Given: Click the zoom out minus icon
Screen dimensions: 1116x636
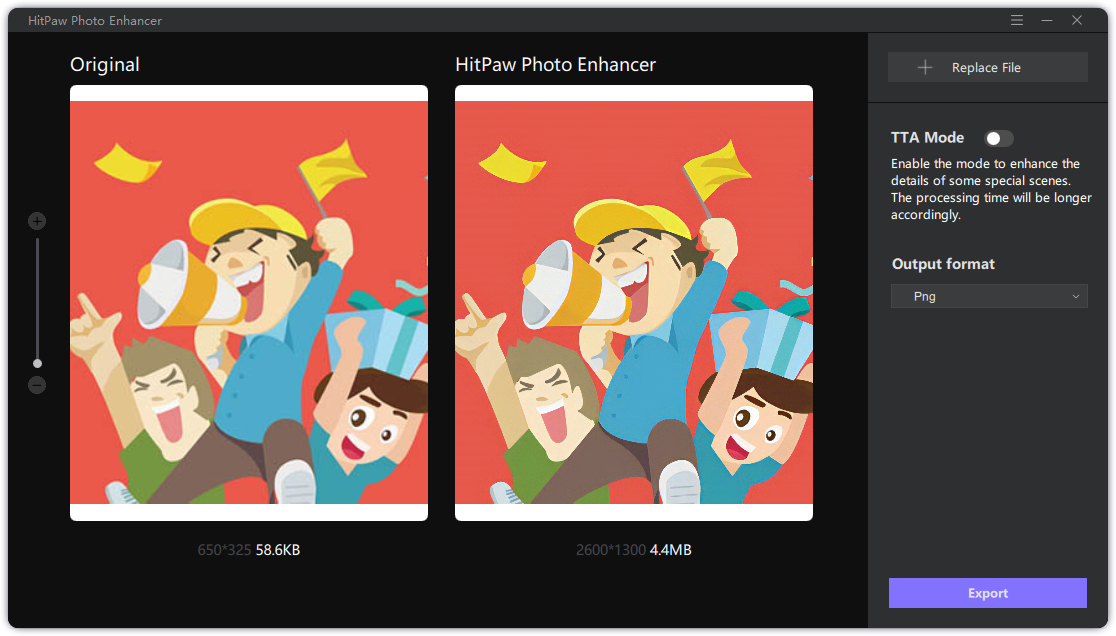Looking at the screenshot, I should (x=37, y=385).
